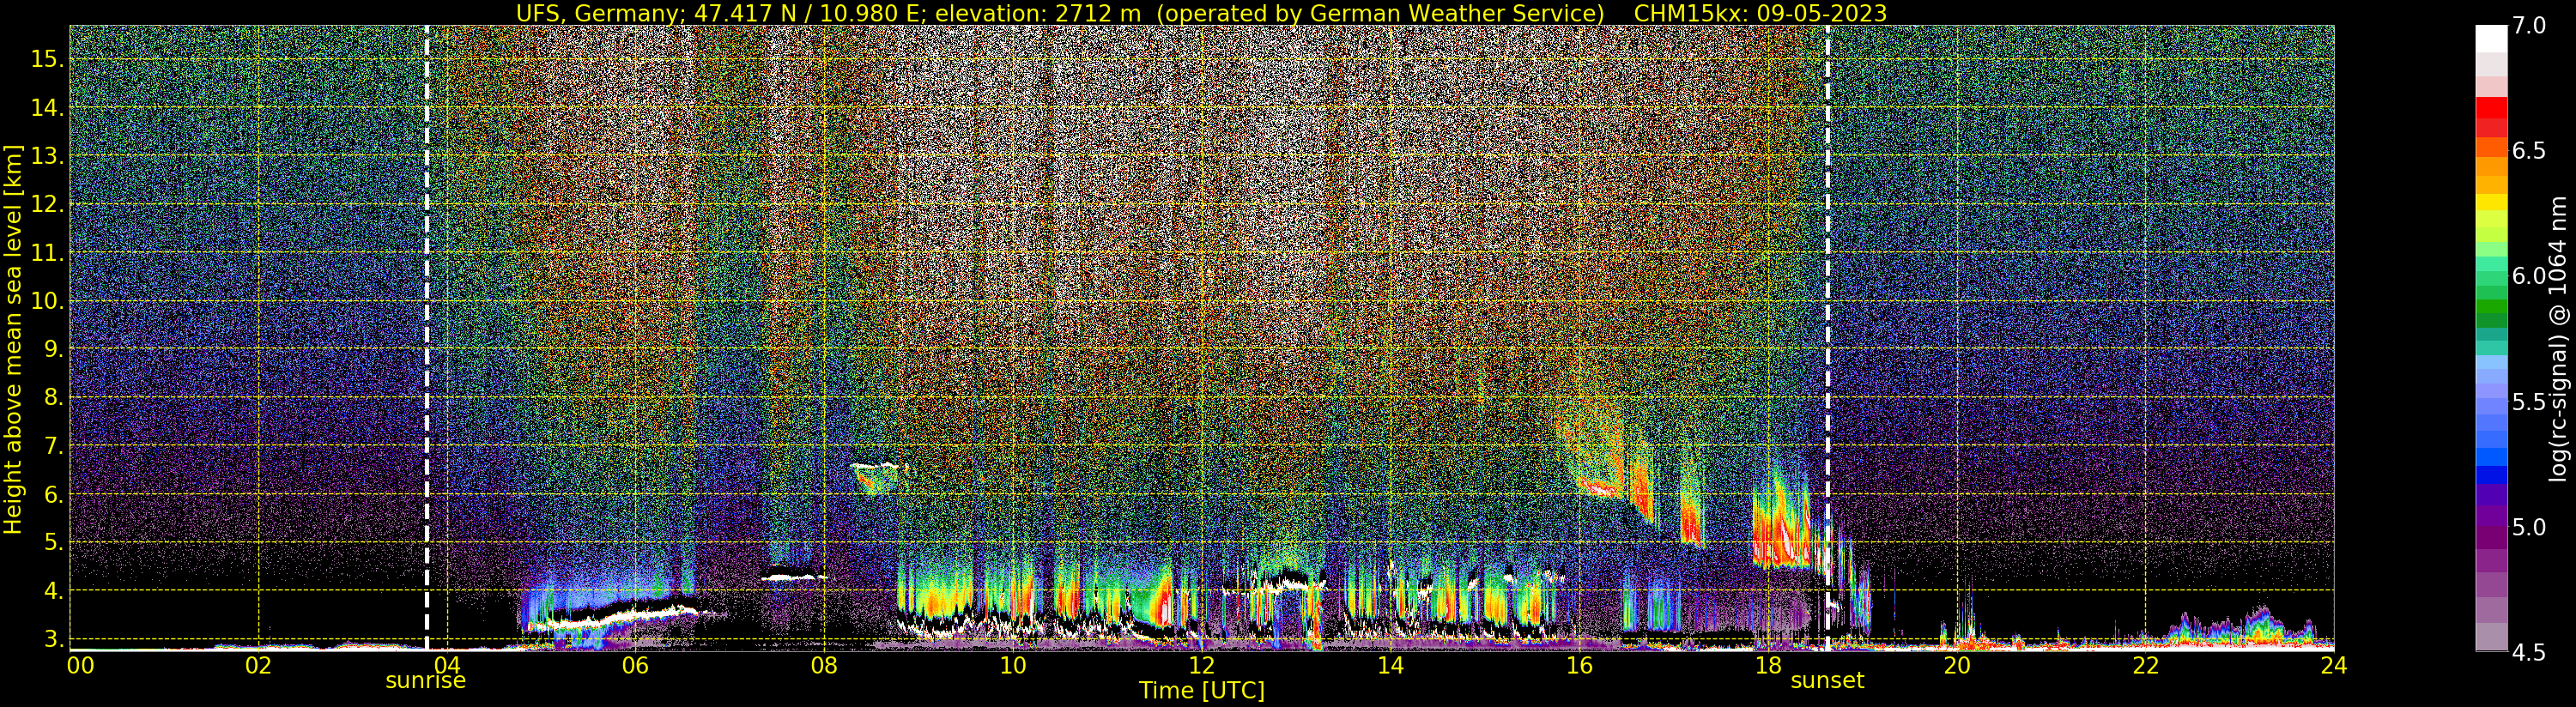2576x707 pixels.
Task: Click the height tick label '6.'
Action: click(53, 494)
